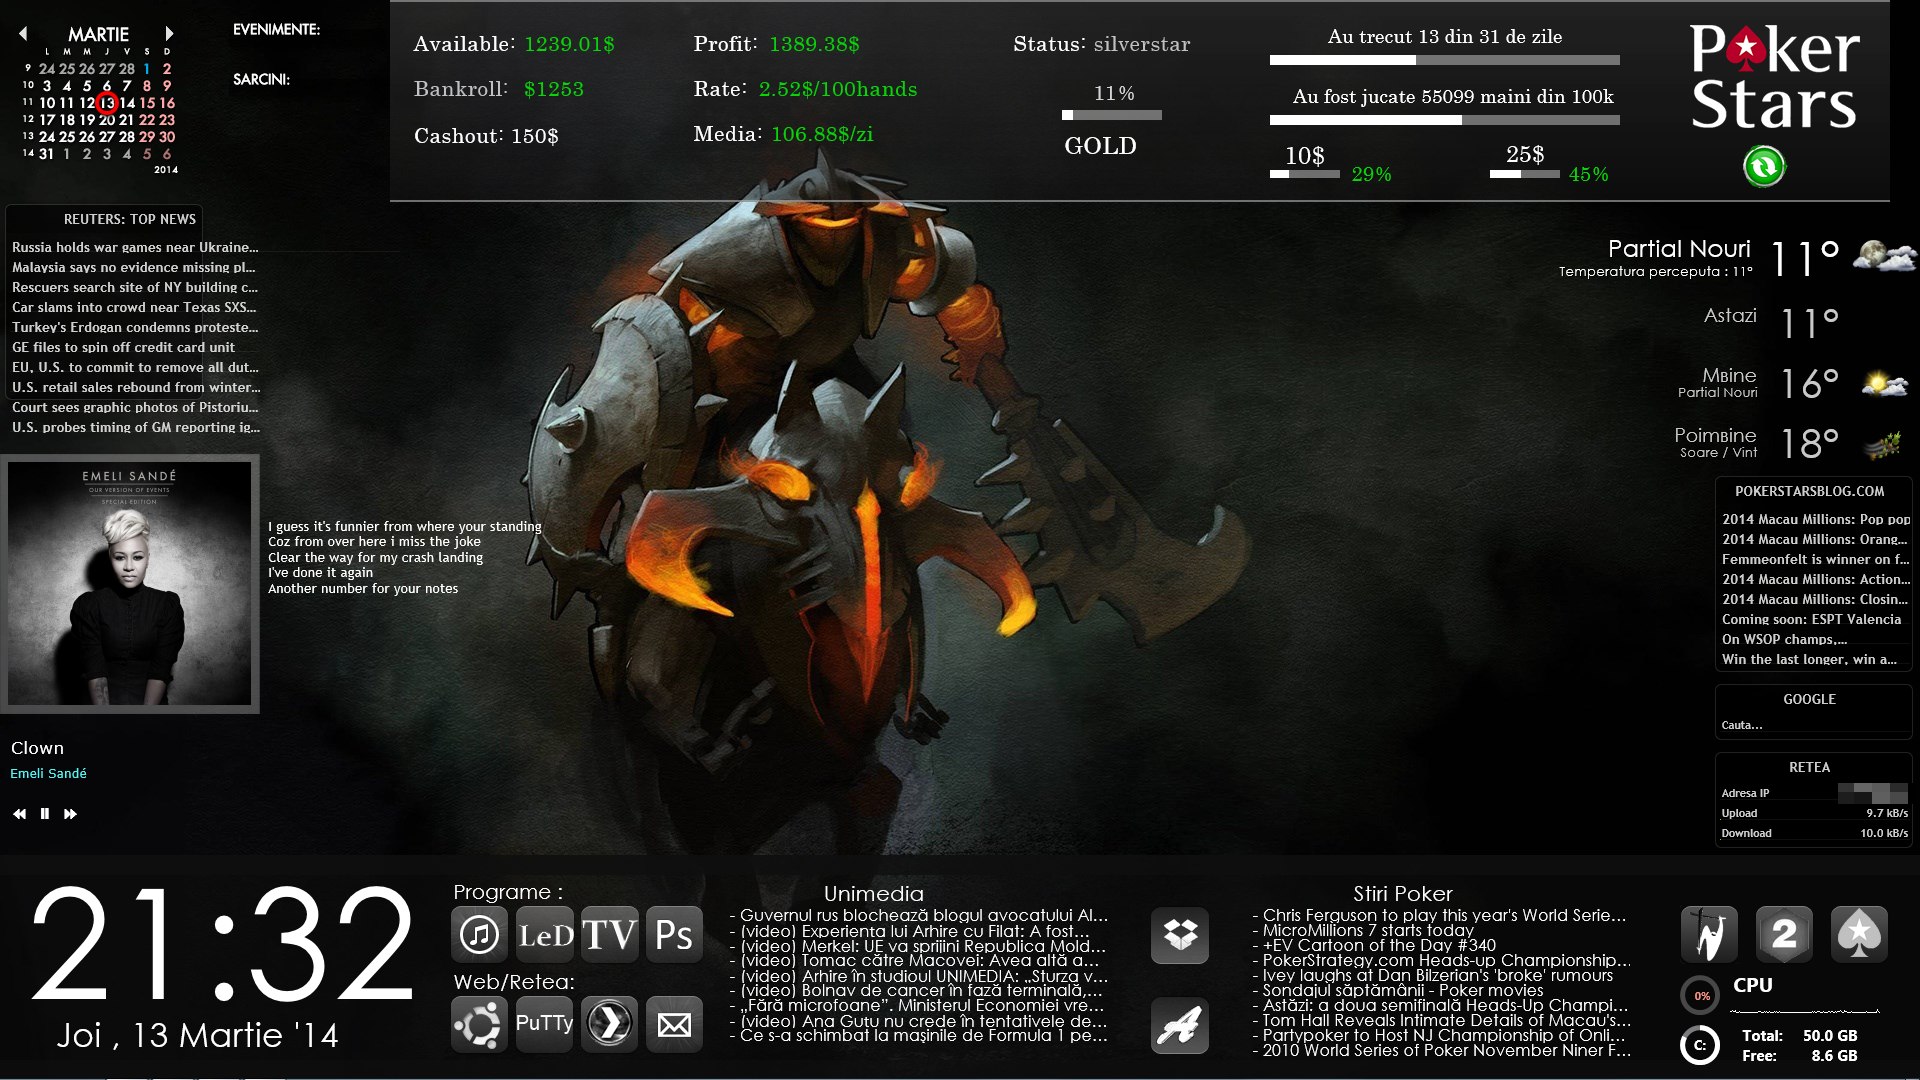Screen dimensions: 1920x1080
Task: Open Unimedia item 'Merkel: UE va sprijini Republica Mold...'
Action: tap(918, 946)
